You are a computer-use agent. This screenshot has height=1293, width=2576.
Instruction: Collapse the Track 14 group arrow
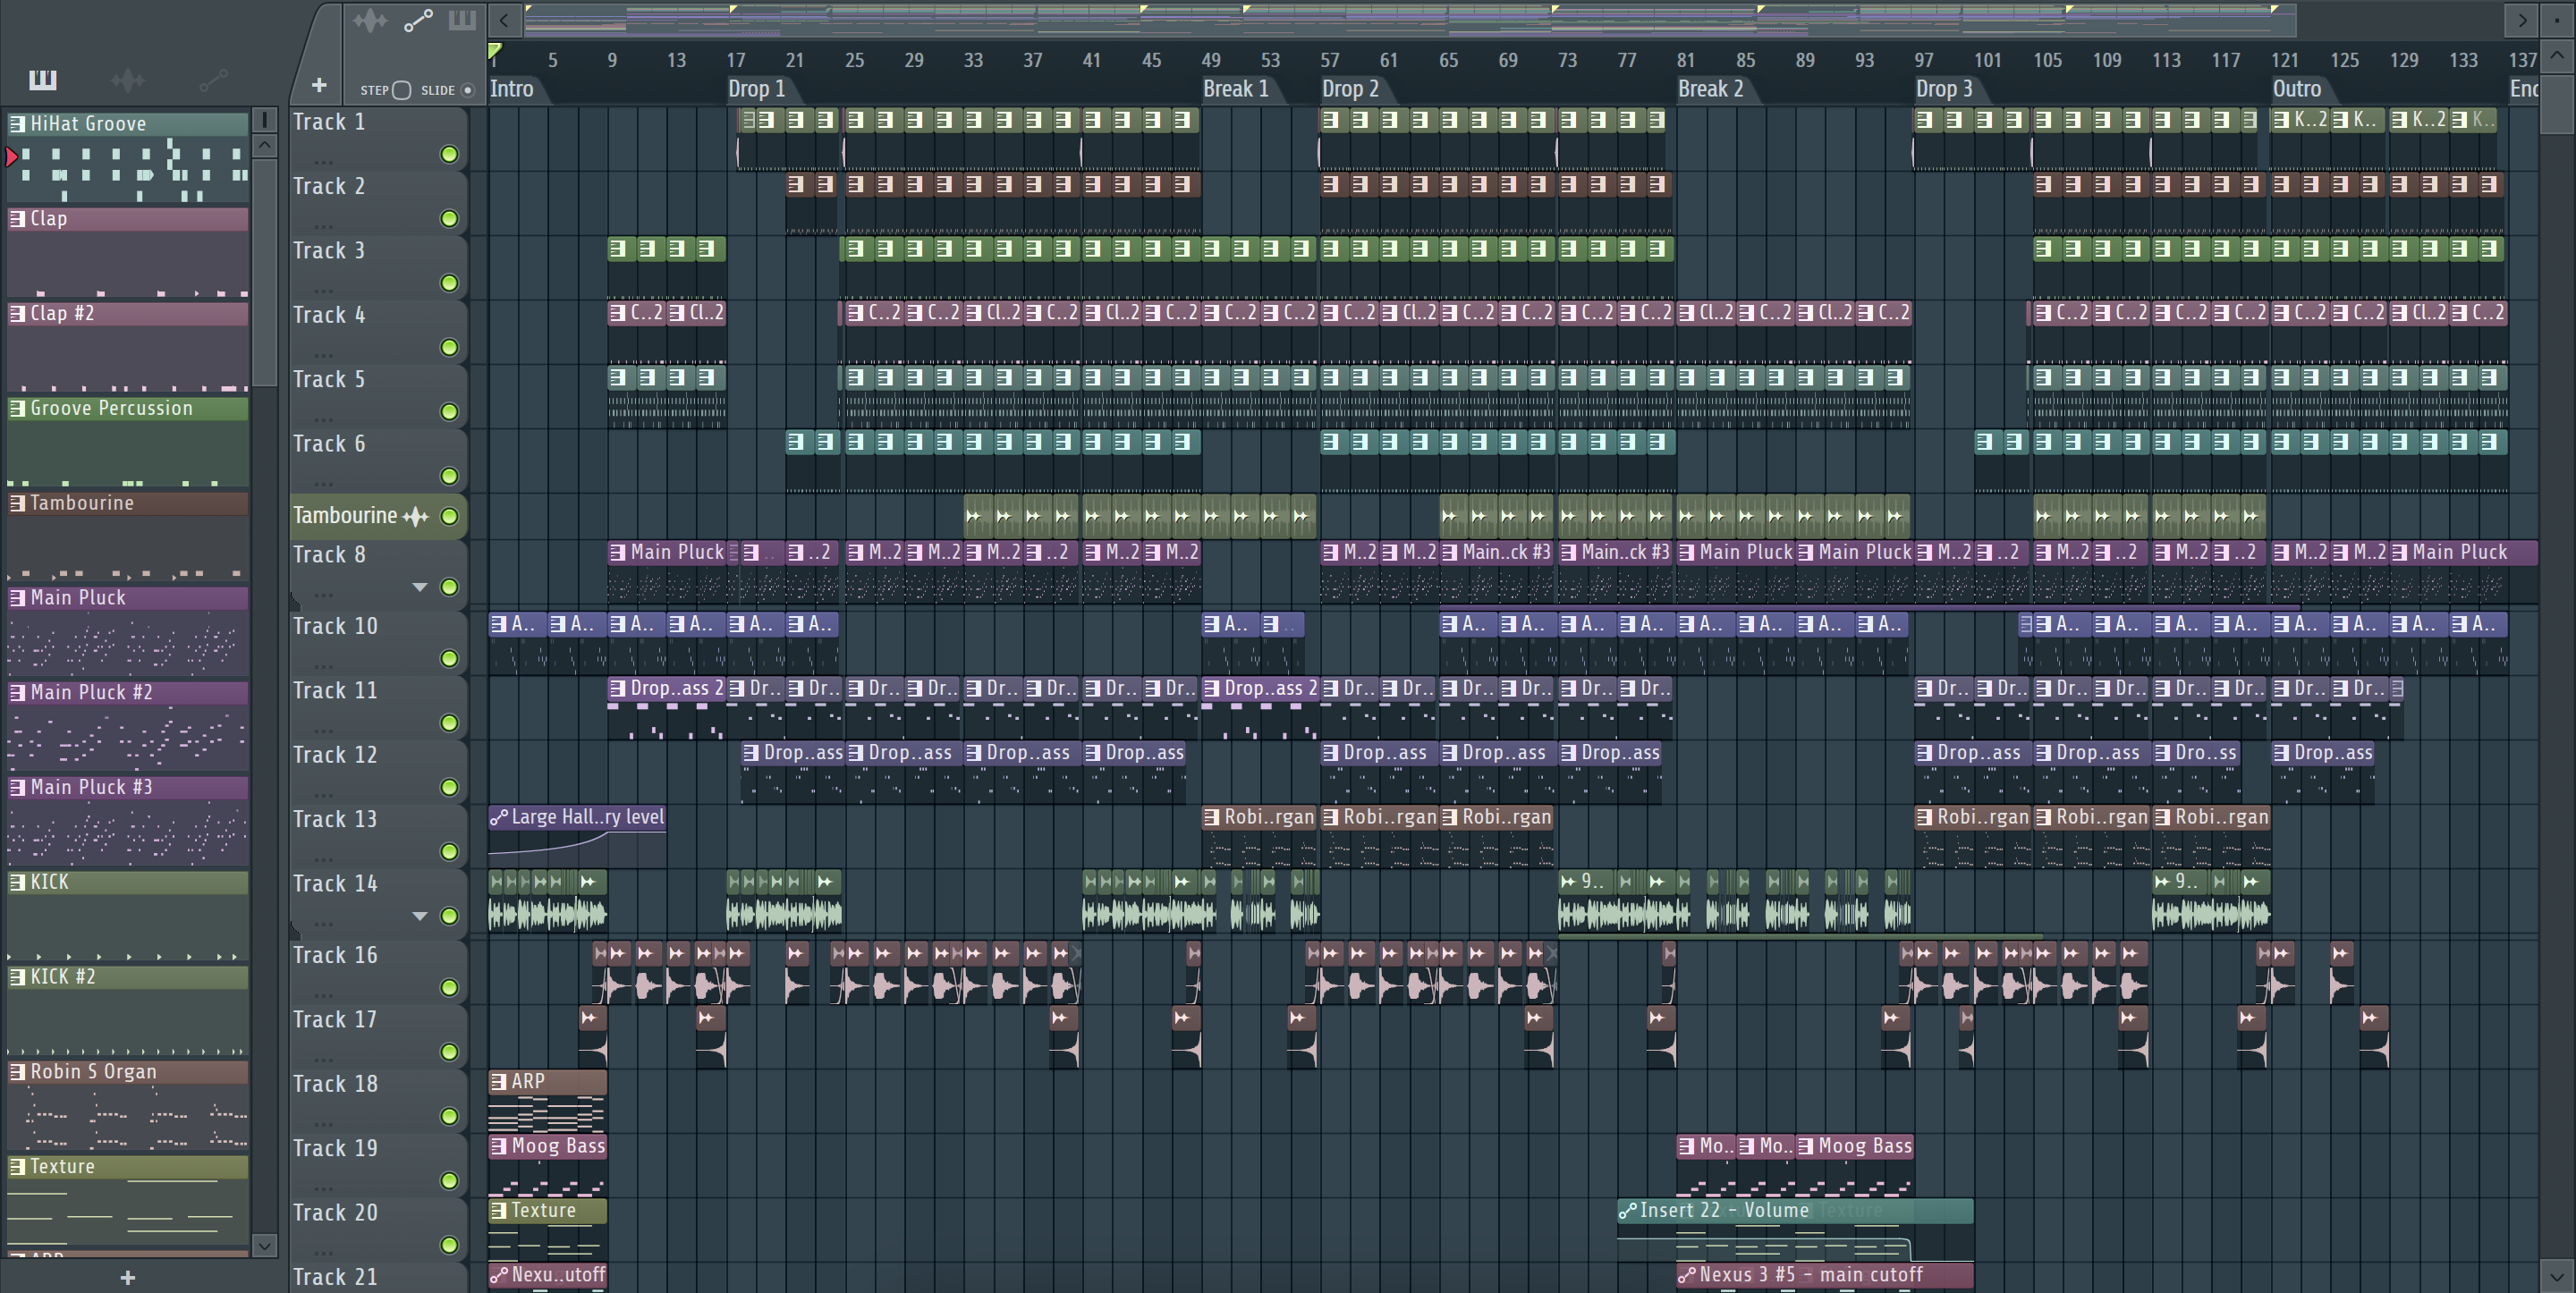tap(420, 916)
